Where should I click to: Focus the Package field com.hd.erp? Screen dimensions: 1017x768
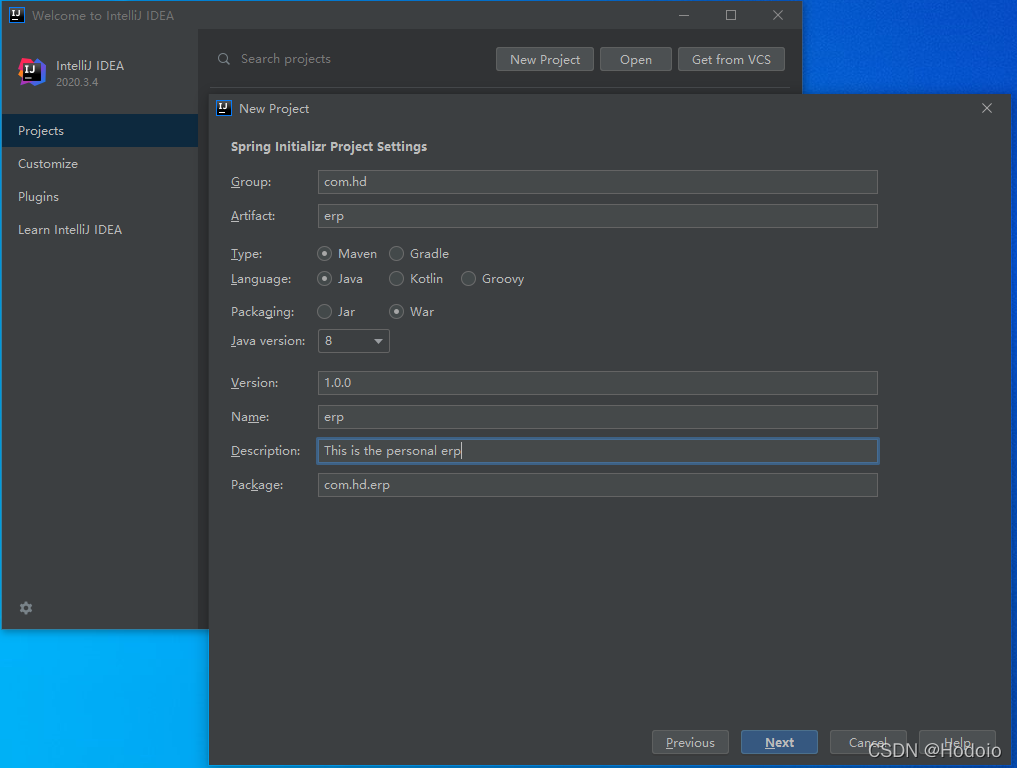coord(597,485)
